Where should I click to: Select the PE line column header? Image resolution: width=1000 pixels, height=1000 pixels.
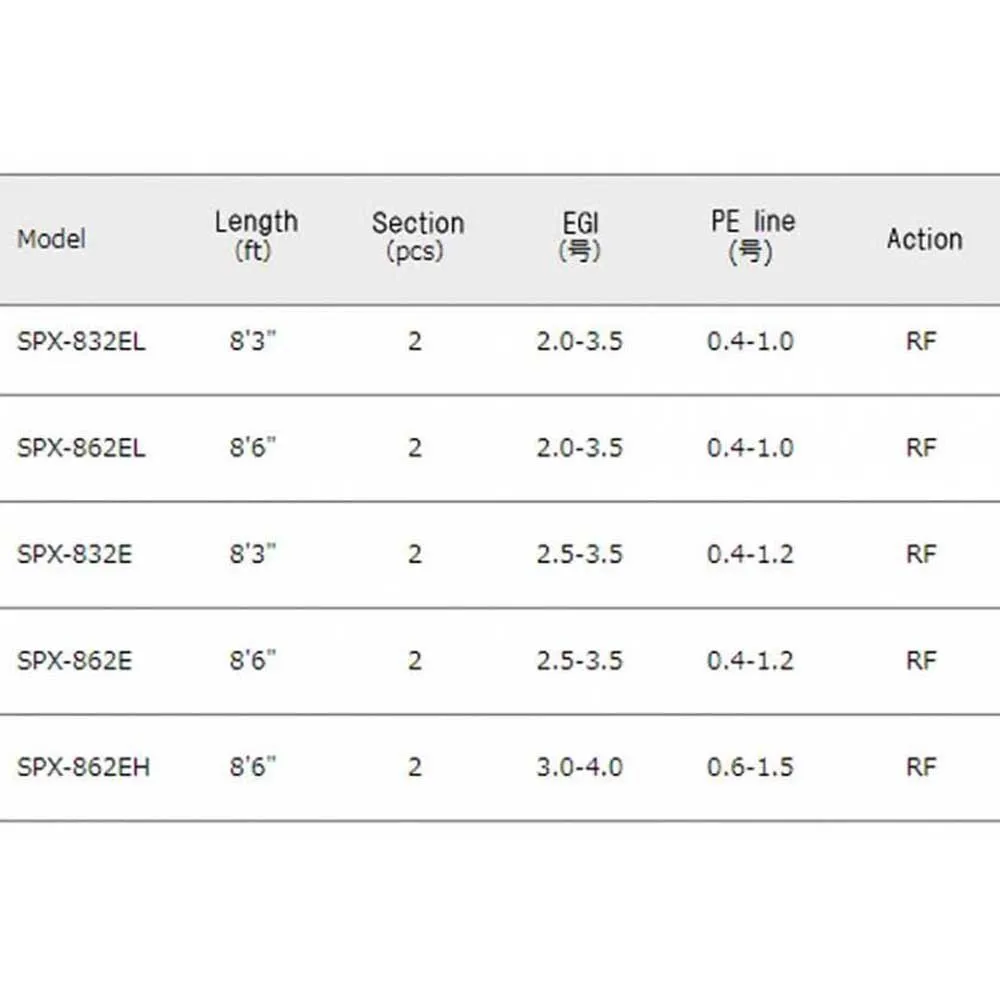tap(752, 236)
